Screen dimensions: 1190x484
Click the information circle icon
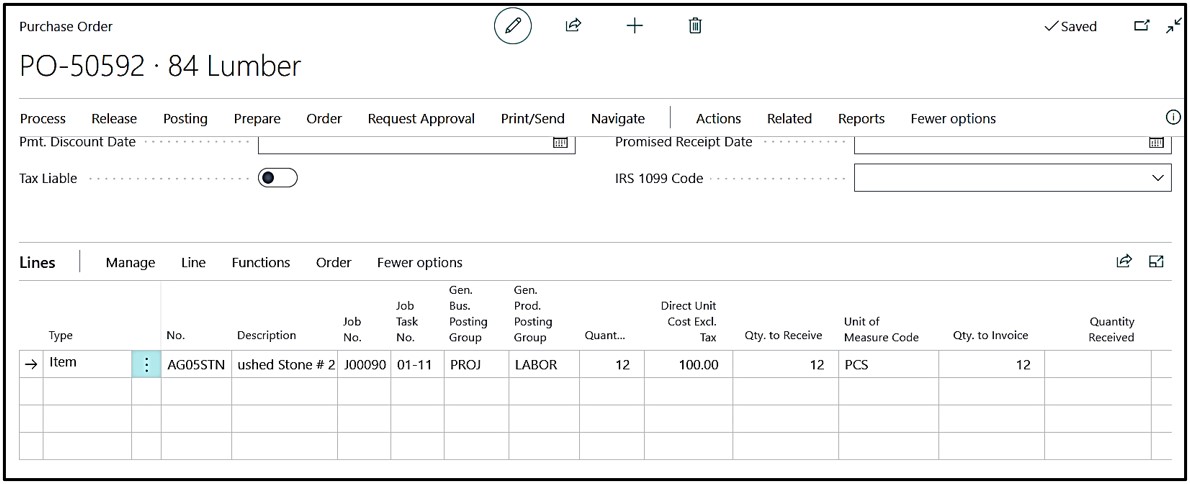click(1173, 117)
